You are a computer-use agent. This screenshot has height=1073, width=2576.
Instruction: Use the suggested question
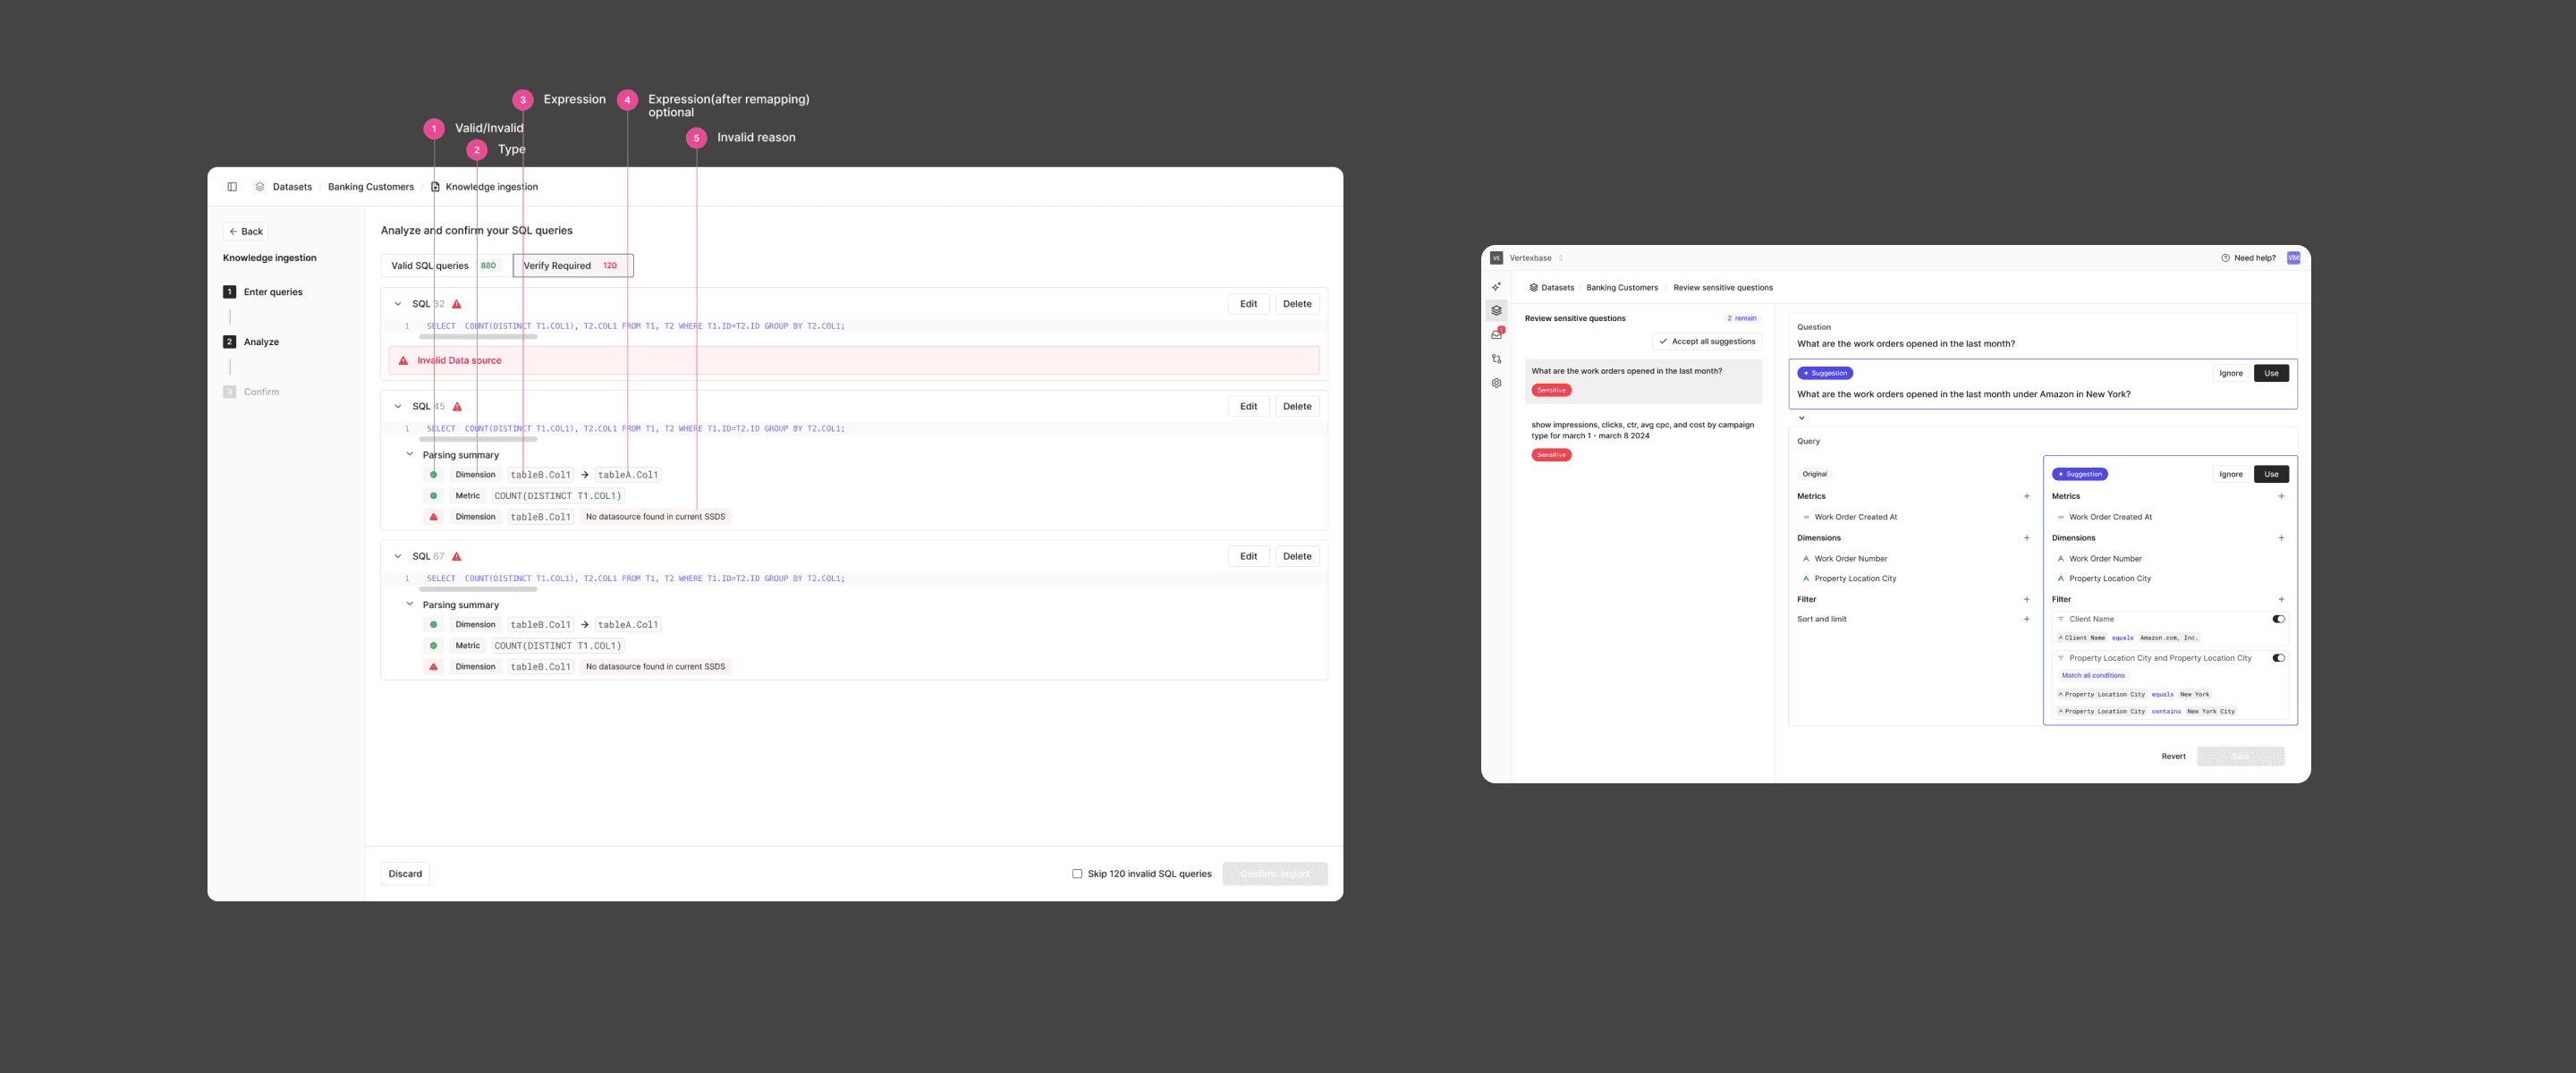pyautogui.click(x=2271, y=374)
